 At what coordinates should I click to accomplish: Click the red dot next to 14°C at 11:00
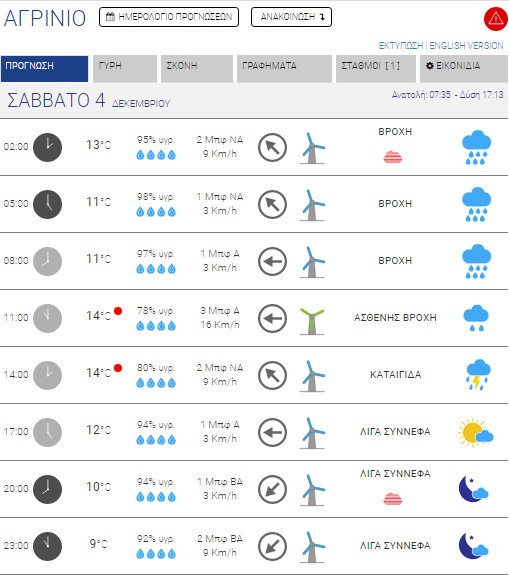coord(118,311)
